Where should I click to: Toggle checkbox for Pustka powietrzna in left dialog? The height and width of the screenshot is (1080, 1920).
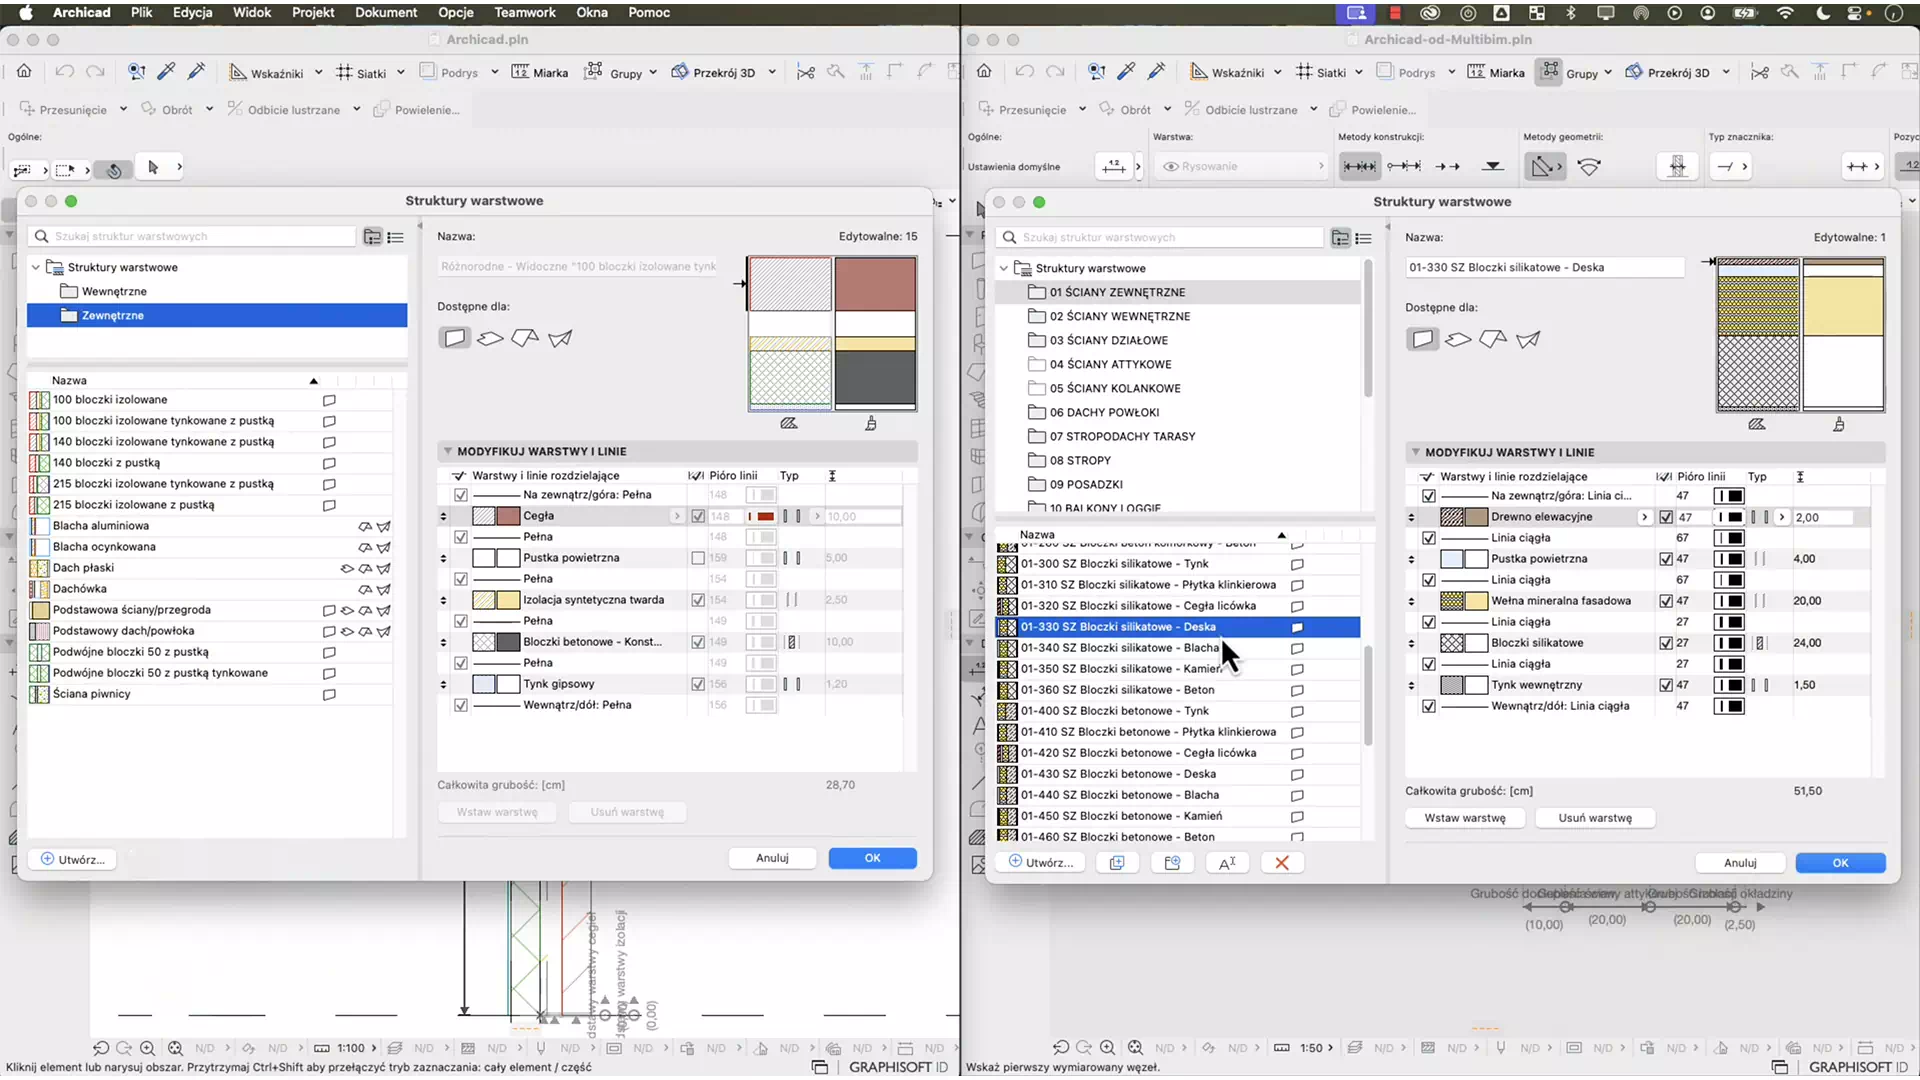(698, 558)
